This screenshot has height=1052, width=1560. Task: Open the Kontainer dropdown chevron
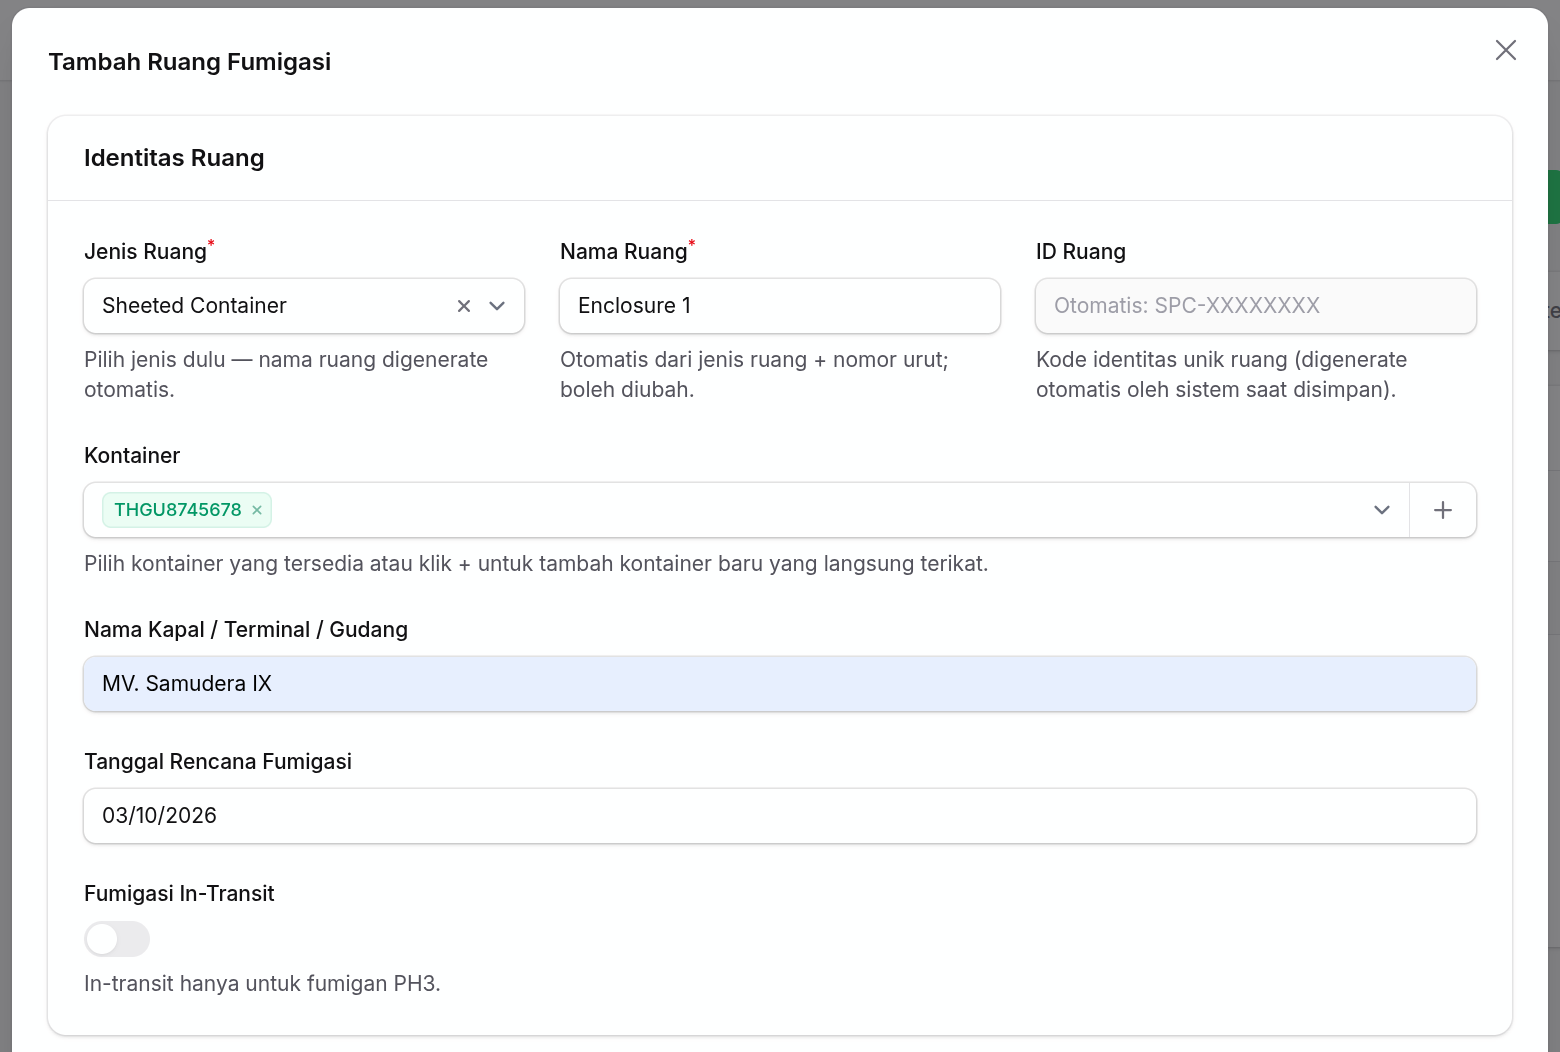point(1382,510)
